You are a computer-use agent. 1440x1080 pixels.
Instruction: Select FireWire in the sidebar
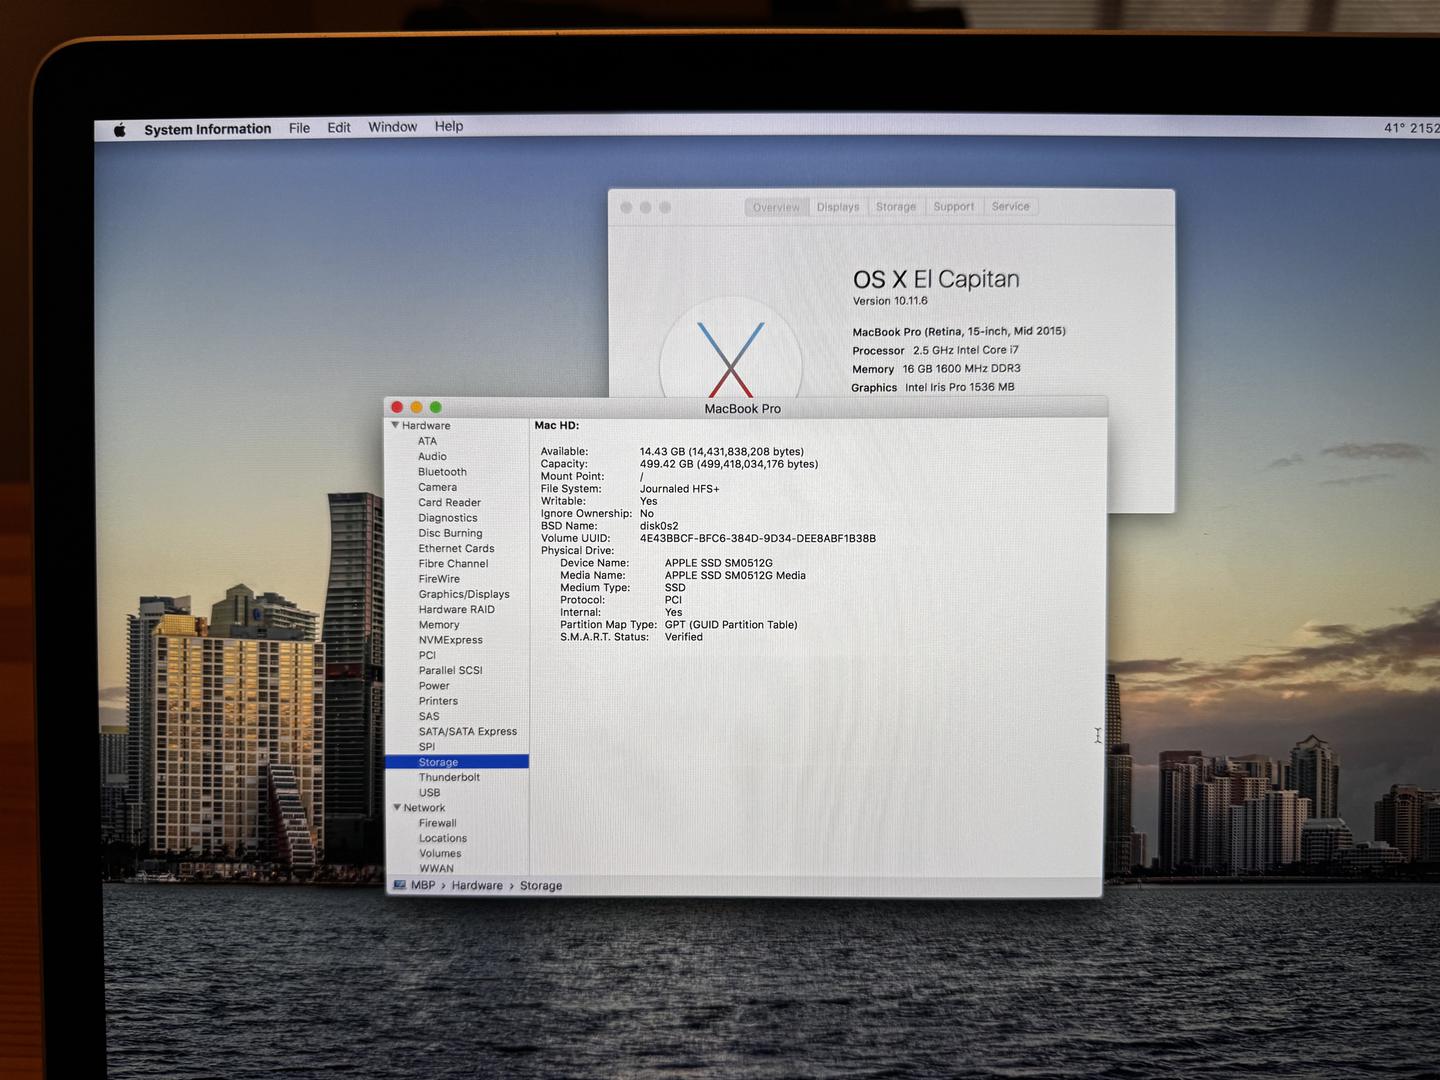(439, 579)
